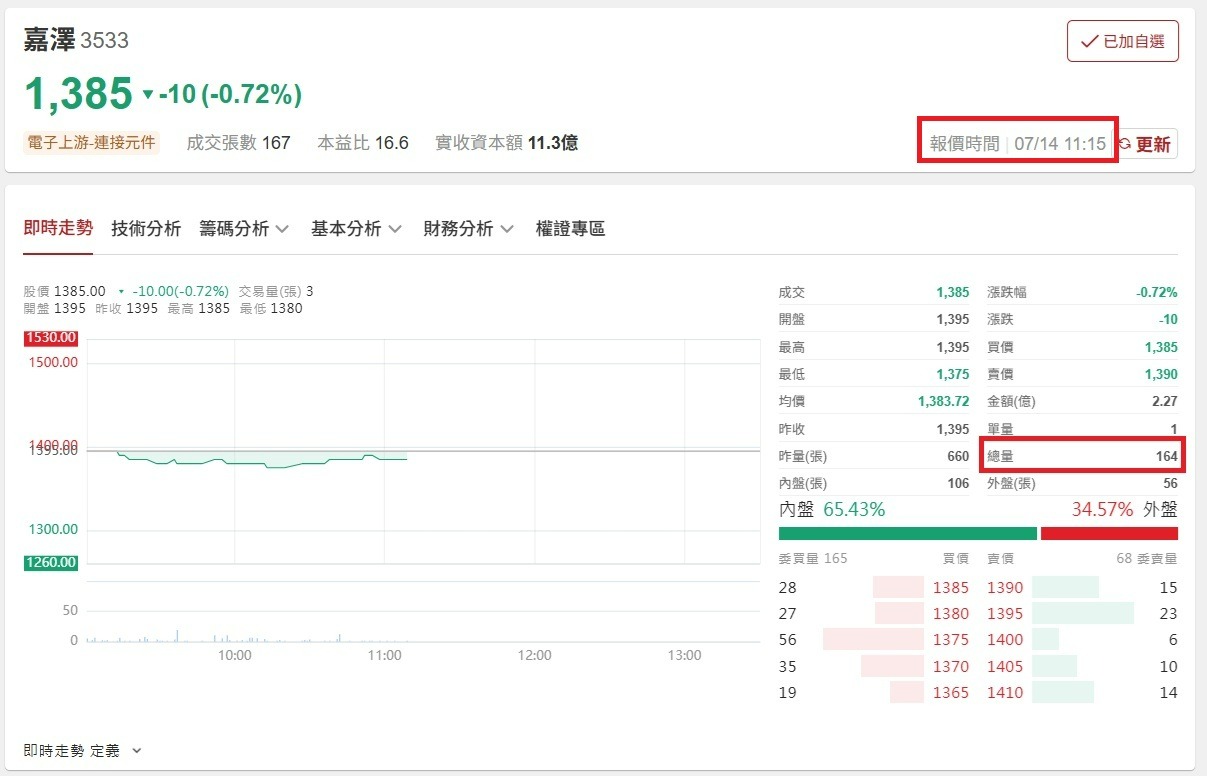
Task: Click the refresh icon beside 更新
Action: pos(1124,144)
